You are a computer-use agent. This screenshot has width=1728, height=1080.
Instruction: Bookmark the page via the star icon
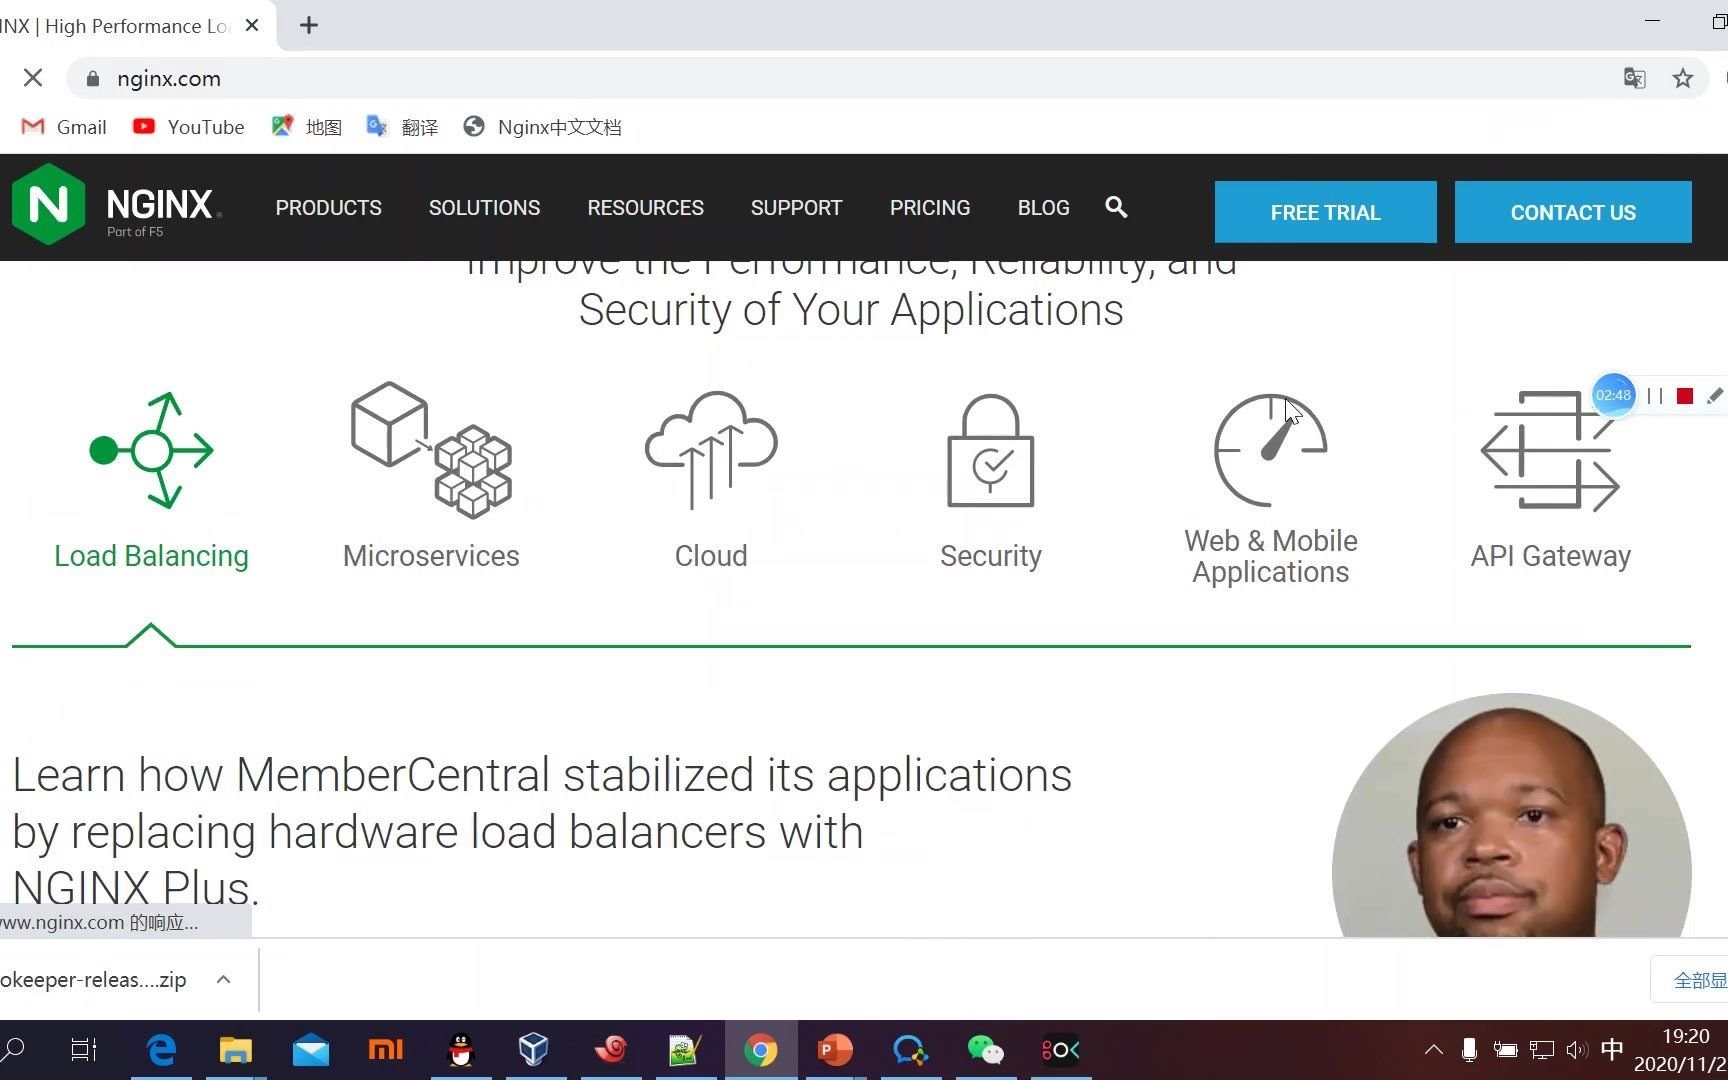[x=1682, y=77]
